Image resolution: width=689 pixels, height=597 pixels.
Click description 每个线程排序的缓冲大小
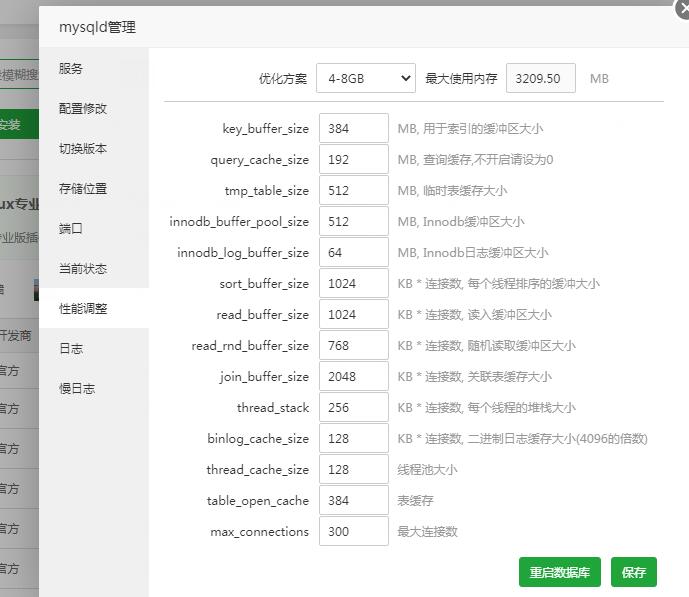coord(533,284)
